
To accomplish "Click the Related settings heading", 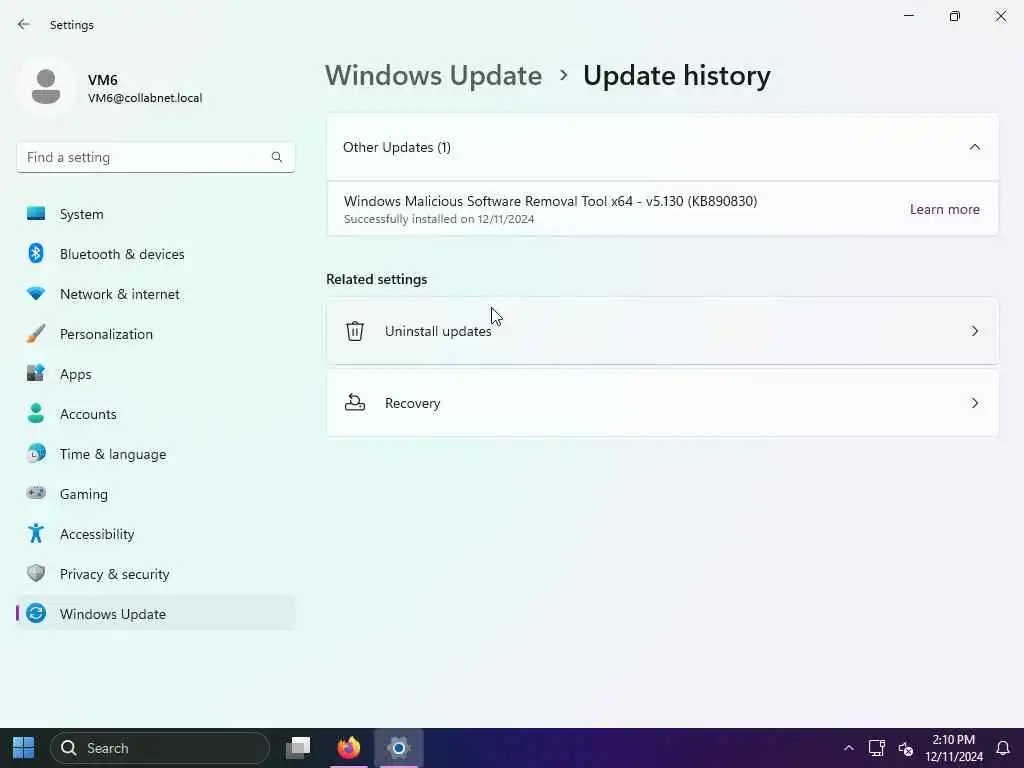I will click(377, 279).
